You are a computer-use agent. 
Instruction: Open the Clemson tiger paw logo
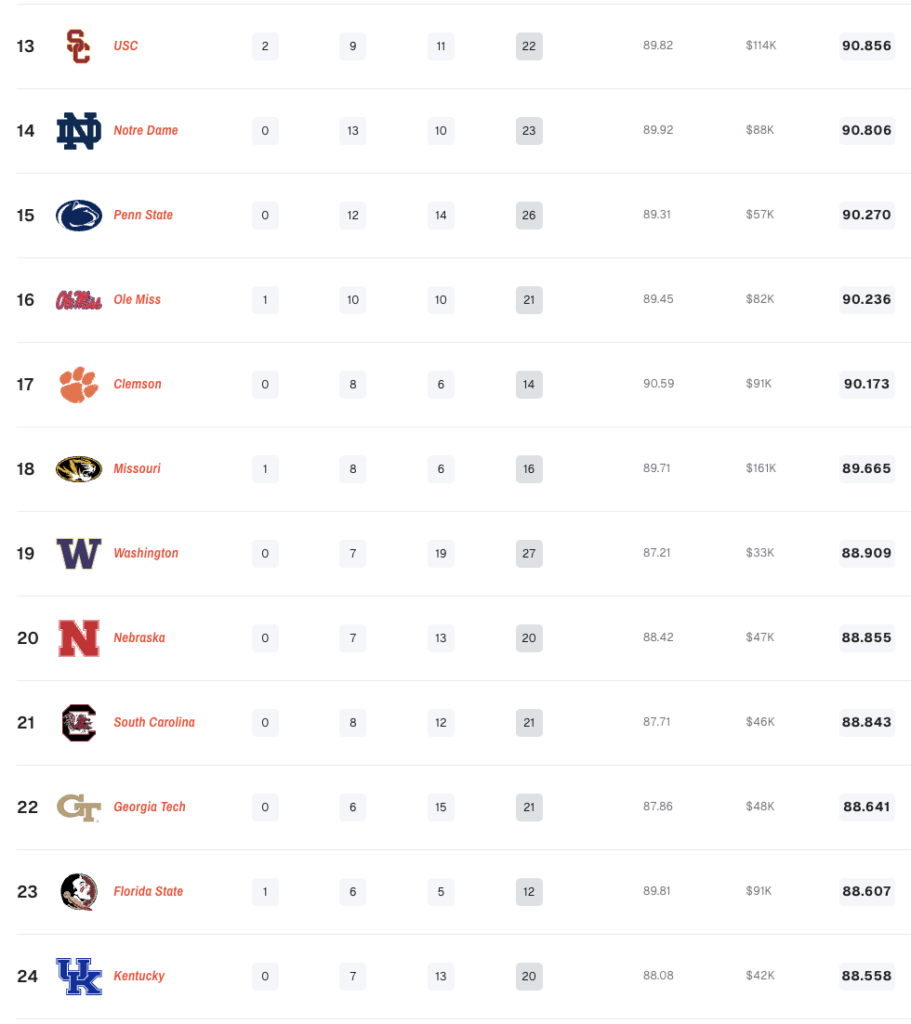point(78,384)
